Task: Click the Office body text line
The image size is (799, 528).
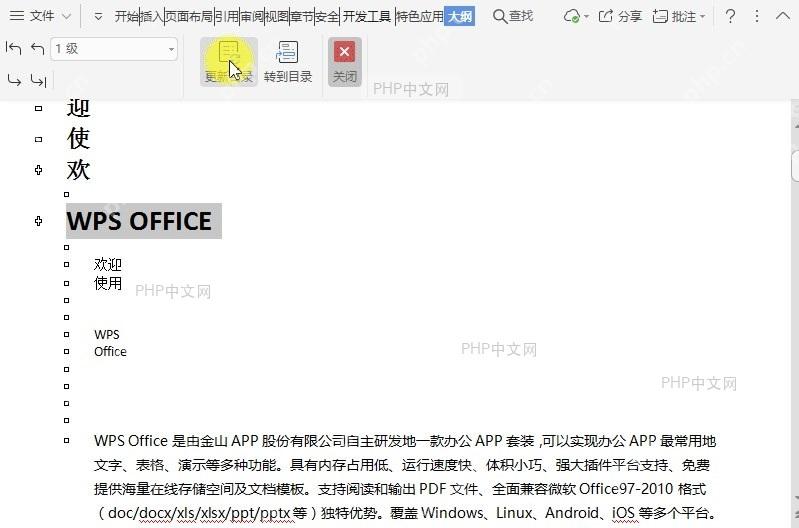Action: (x=110, y=351)
